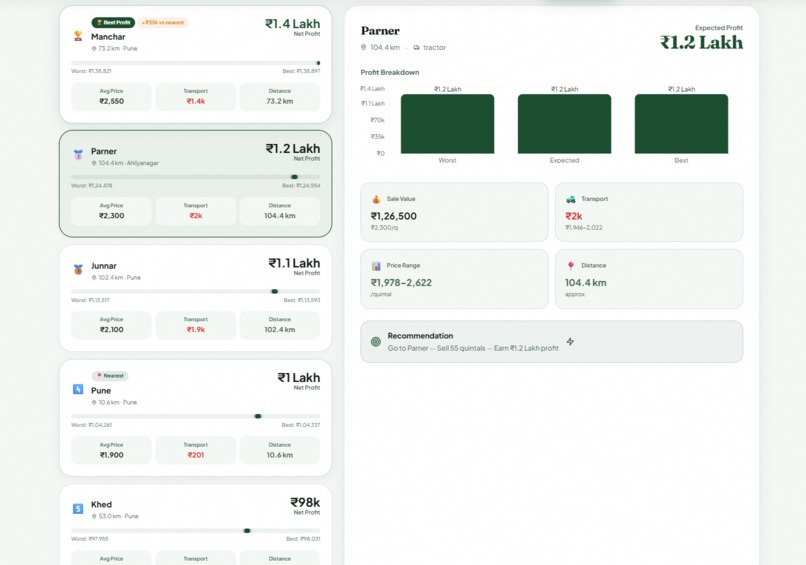The height and width of the screenshot is (565, 806).
Task: Click Pune's Distance 10.6 km tile
Action: click(x=280, y=450)
